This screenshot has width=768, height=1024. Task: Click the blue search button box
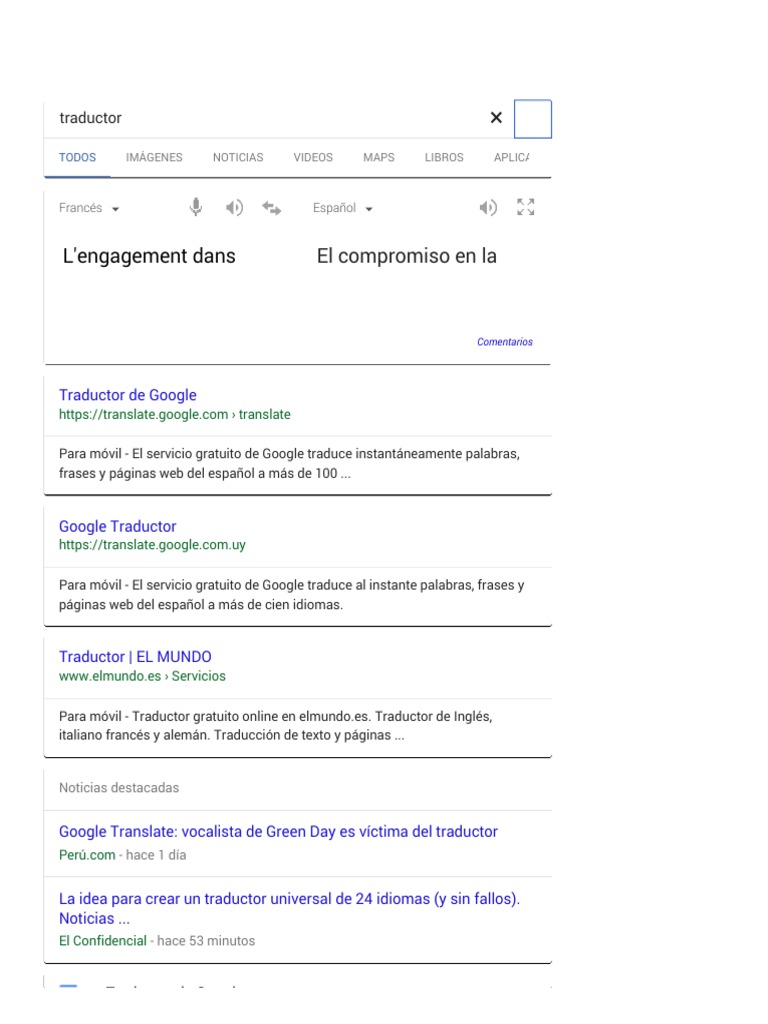tap(533, 119)
